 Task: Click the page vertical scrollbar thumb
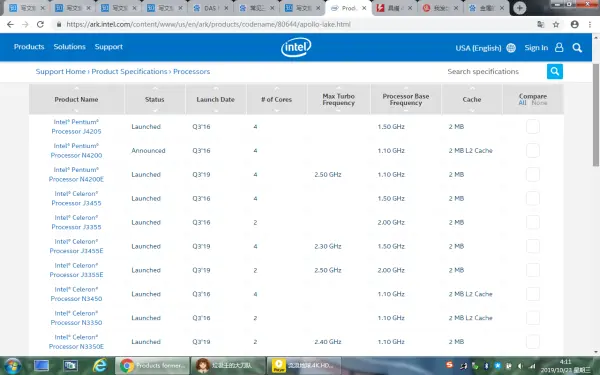(x=596, y=115)
